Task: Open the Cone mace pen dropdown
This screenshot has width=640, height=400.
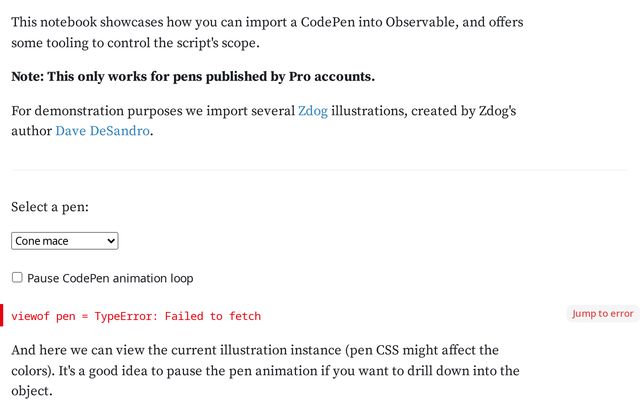Action: click(x=65, y=241)
